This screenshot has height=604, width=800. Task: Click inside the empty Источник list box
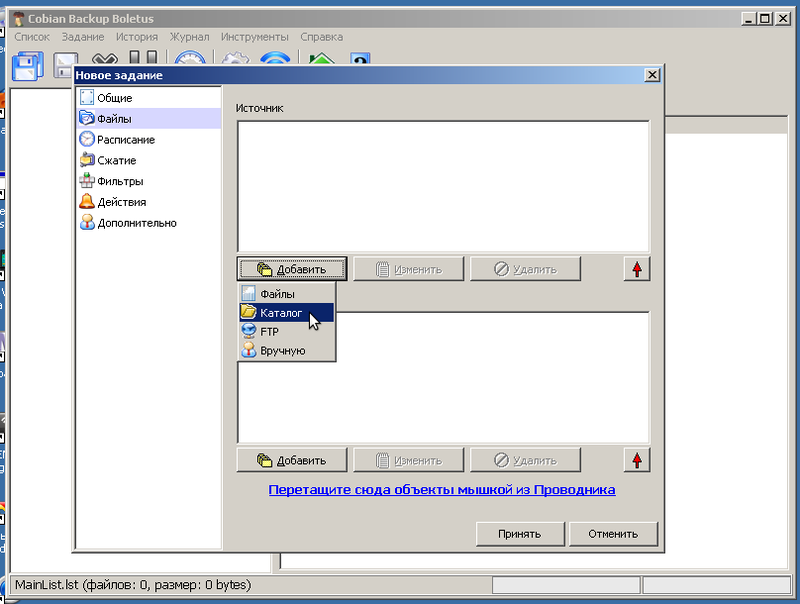[x=443, y=186]
